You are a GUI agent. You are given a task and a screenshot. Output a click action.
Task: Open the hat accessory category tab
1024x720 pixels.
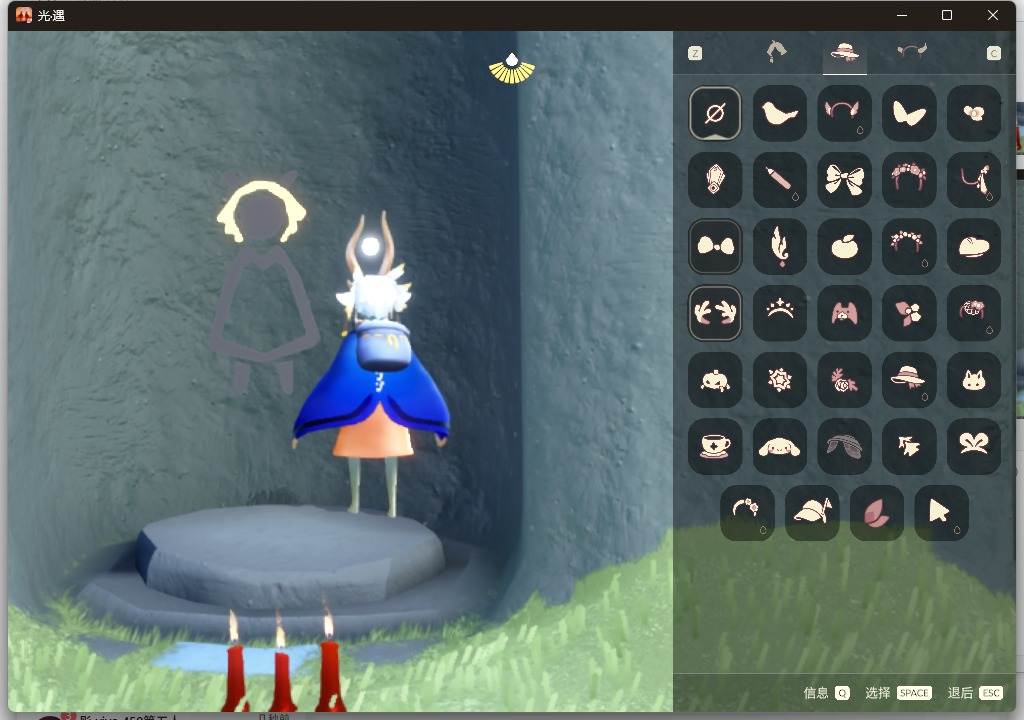(844, 52)
